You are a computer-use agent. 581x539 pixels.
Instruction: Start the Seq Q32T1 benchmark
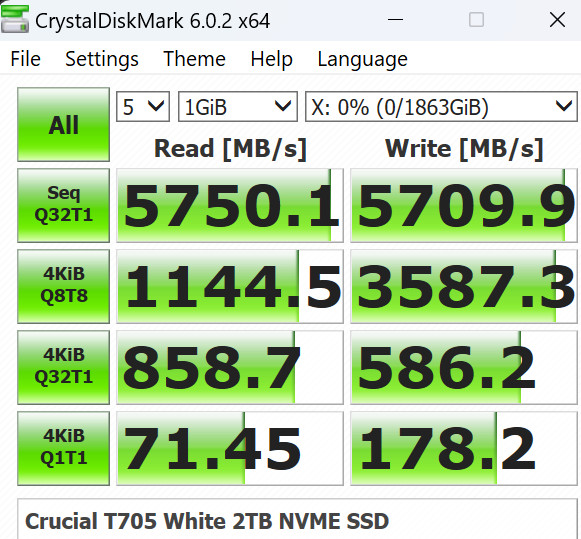click(63, 206)
